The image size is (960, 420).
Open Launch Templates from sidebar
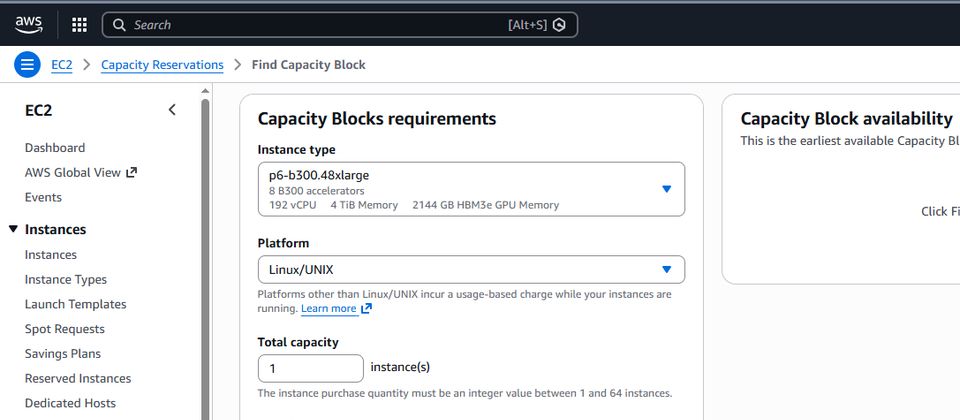pyautogui.click(x=75, y=304)
